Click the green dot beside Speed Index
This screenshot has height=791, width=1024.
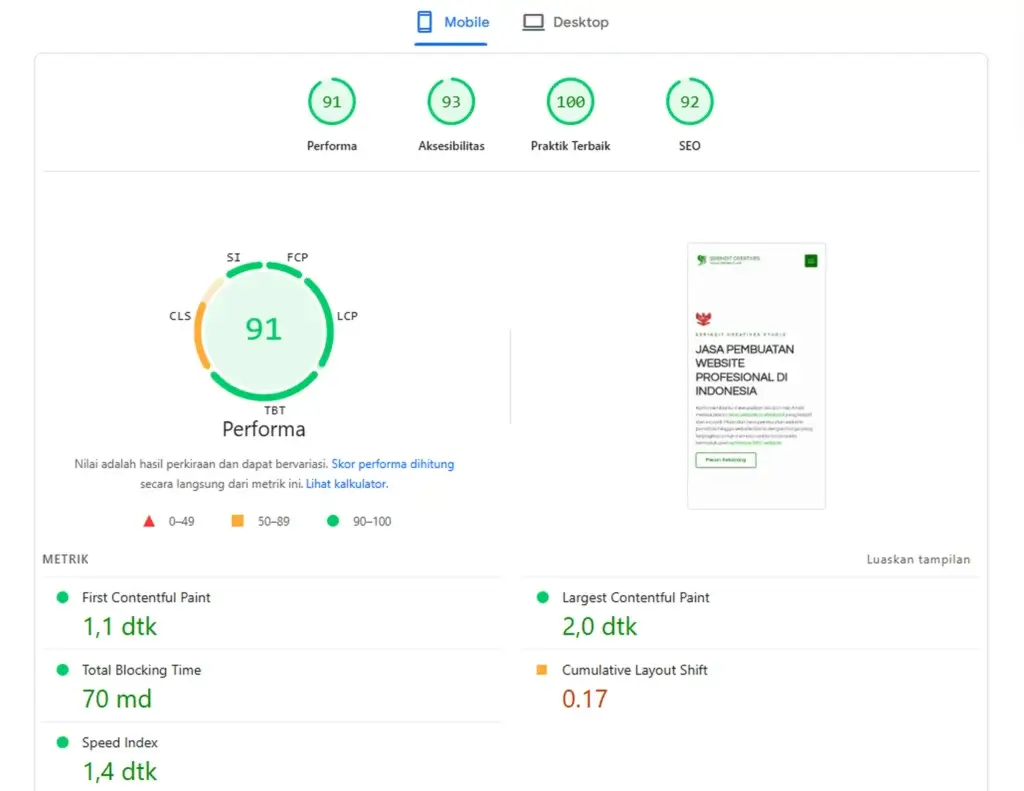click(x=64, y=743)
